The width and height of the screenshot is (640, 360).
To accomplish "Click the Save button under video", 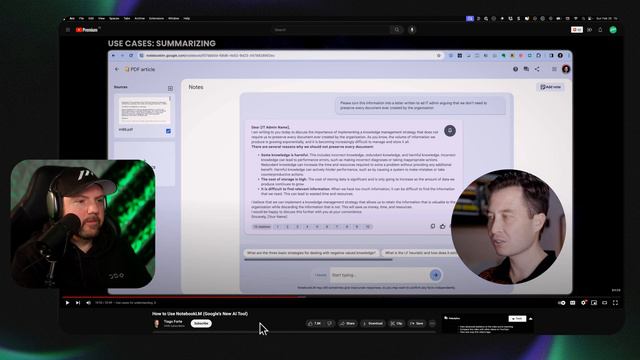I will 417,324.
